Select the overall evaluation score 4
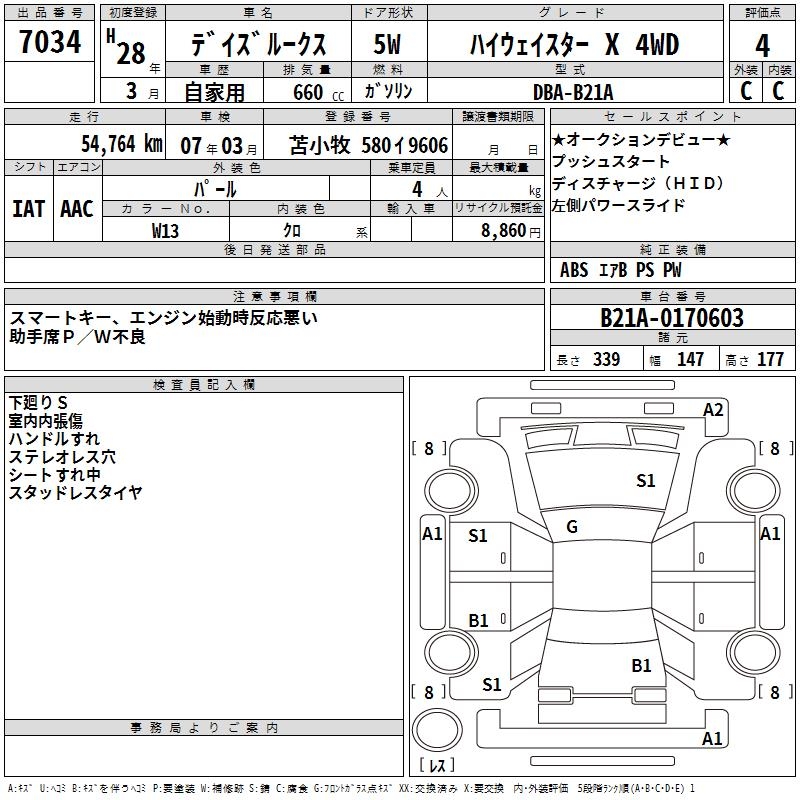The width and height of the screenshot is (800, 800). 762,45
